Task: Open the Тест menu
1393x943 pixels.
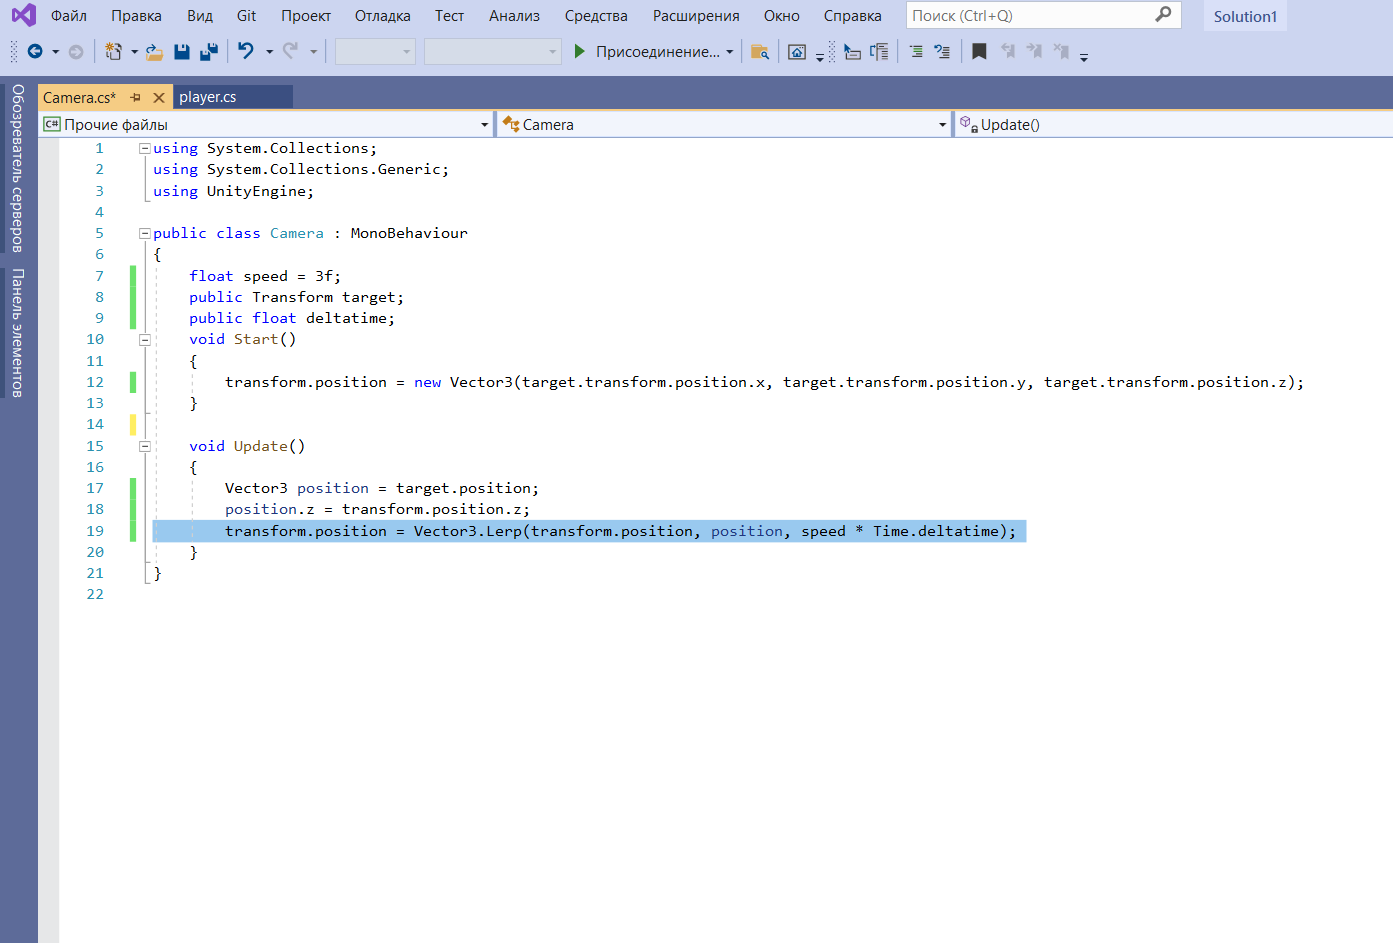Action: coord(449,15)
